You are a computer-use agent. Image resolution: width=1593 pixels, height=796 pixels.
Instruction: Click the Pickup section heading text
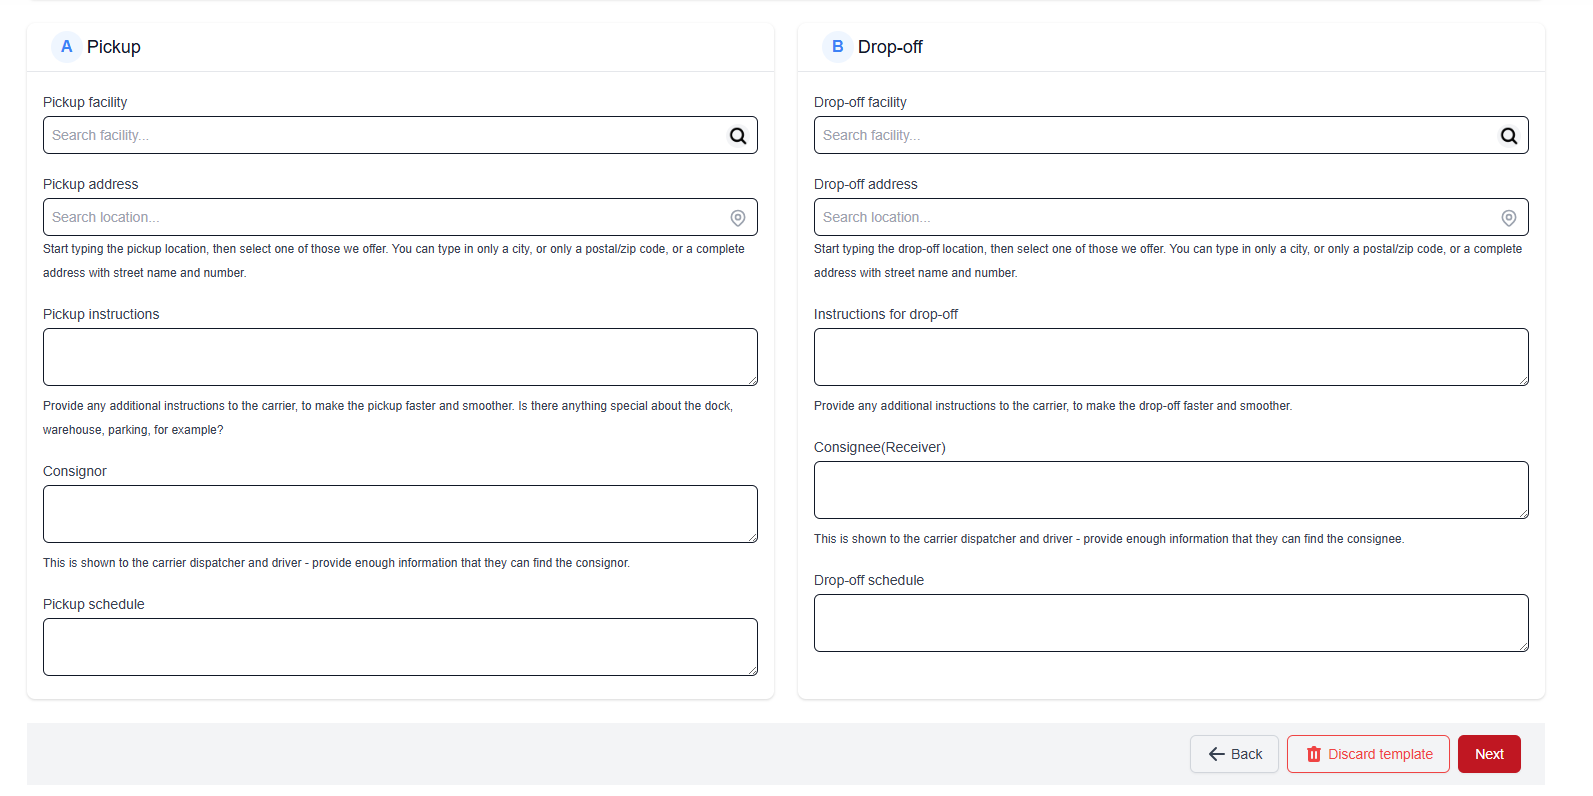coord(114,47)
